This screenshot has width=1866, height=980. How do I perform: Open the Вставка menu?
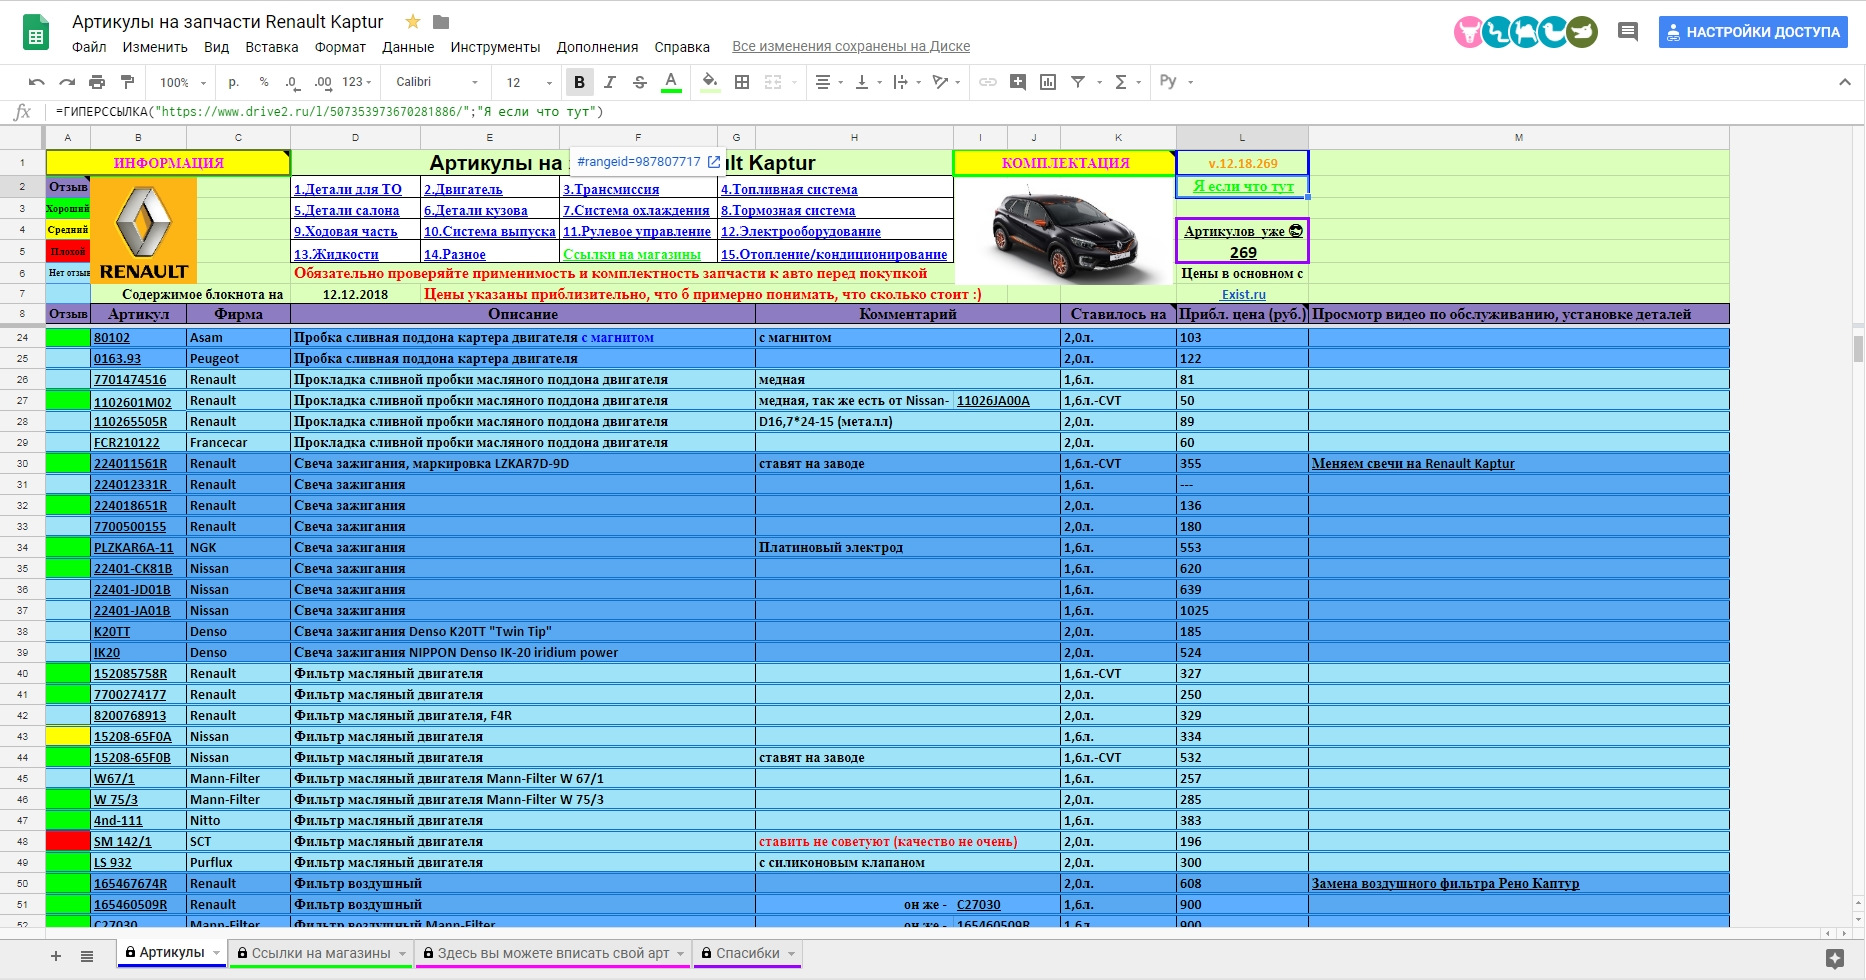[x=272, y=47]
